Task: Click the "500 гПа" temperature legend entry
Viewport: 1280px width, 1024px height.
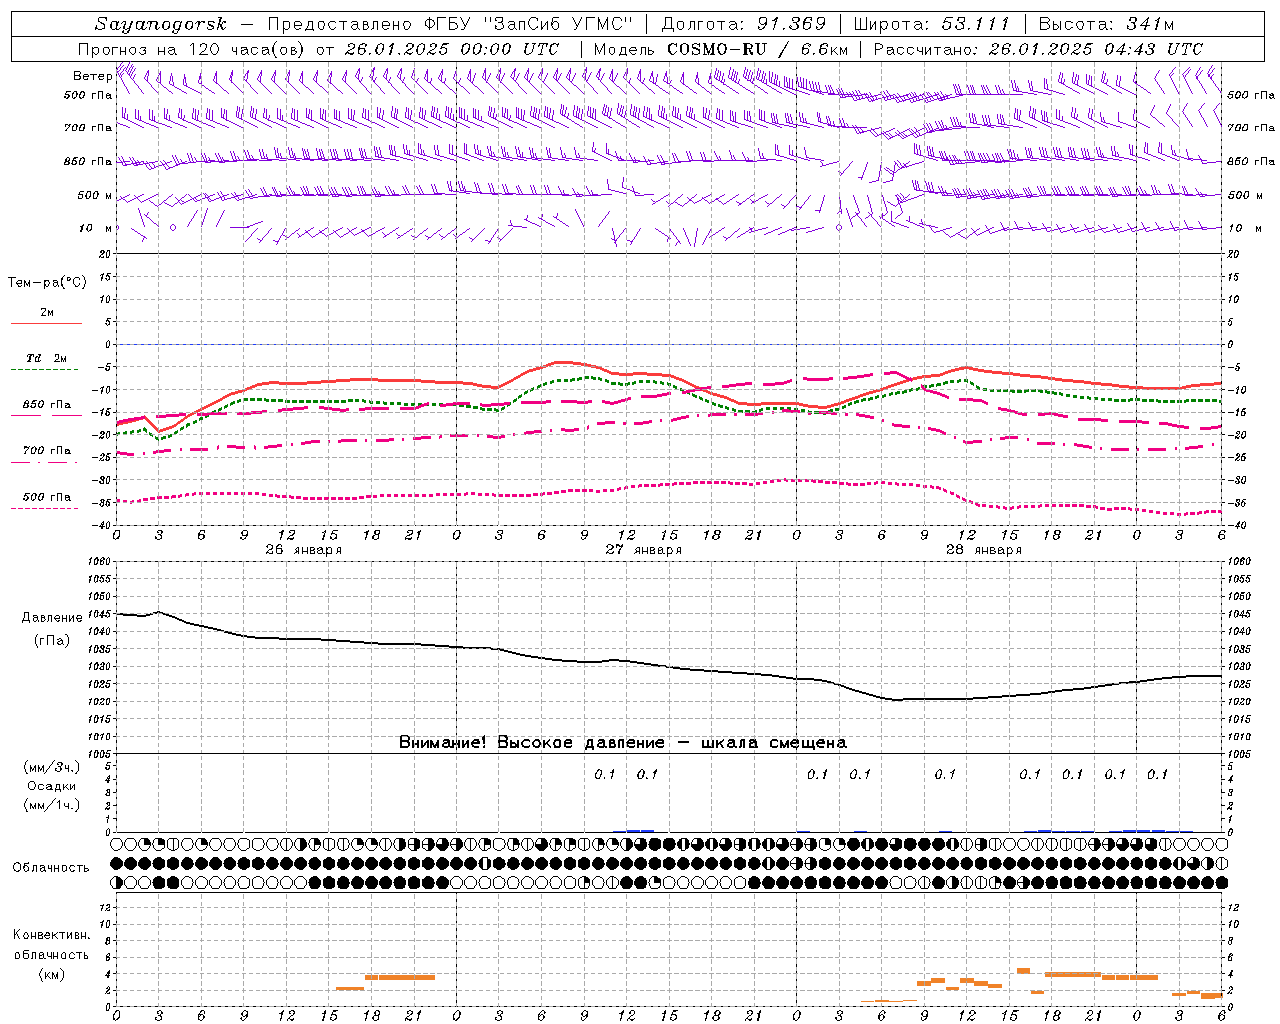Action: pyautogui.click(x=47, y=497)
